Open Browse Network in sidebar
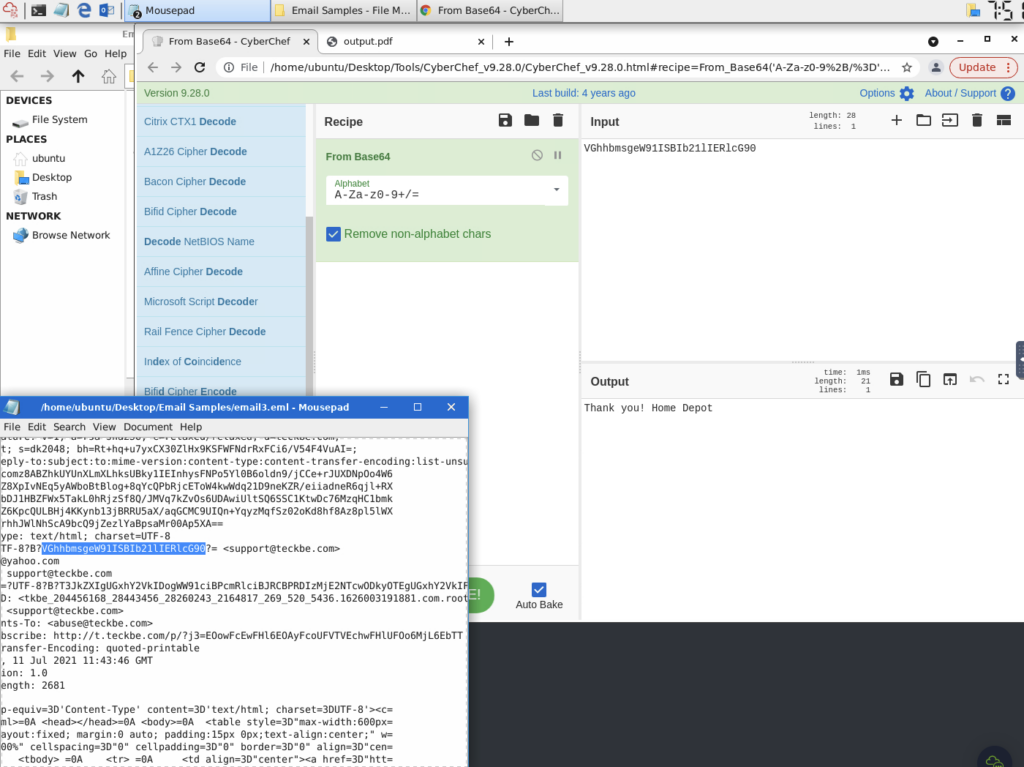Screen dimensions: 1024x767 71,235
